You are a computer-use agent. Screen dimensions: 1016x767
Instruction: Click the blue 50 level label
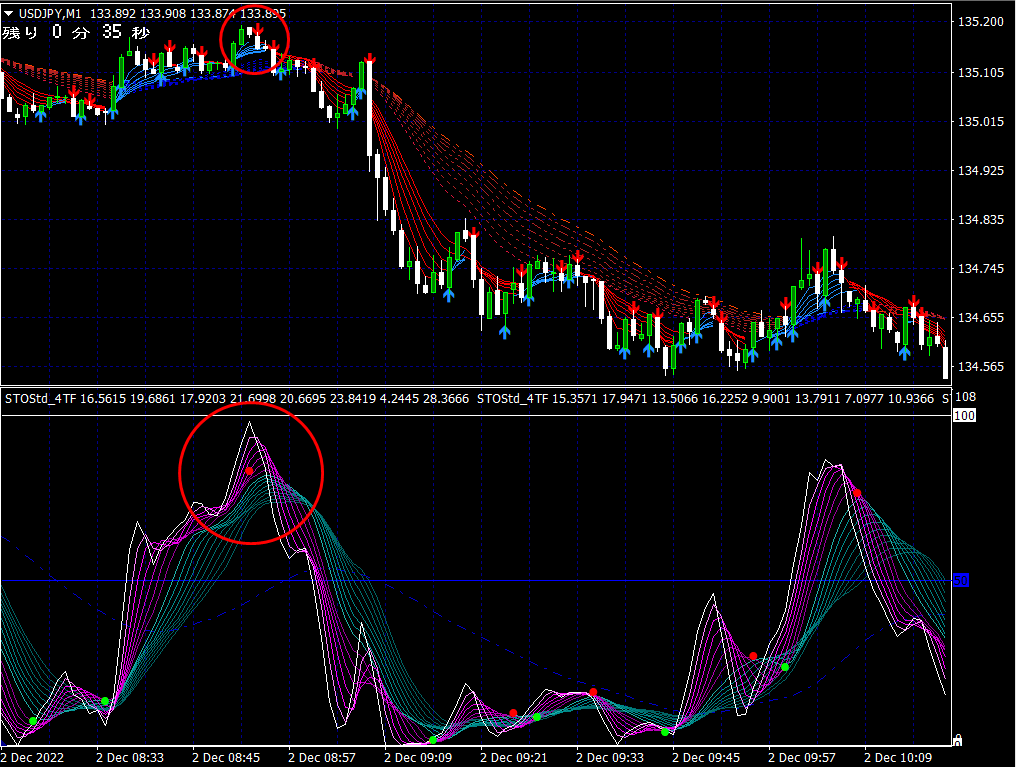click(x=961, y=580)
